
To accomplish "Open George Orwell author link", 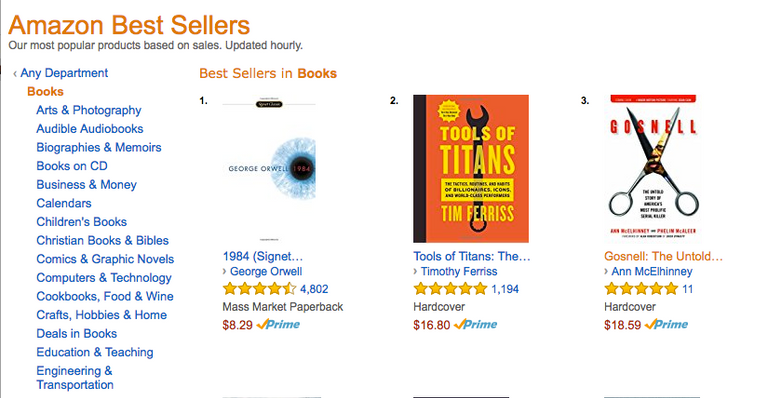I will tap(266, 271).
